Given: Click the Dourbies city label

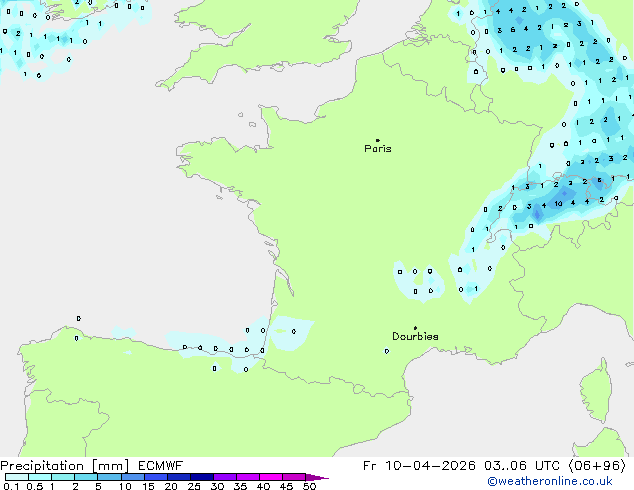Looking at the screenshot, I should (x=415, y=336).
